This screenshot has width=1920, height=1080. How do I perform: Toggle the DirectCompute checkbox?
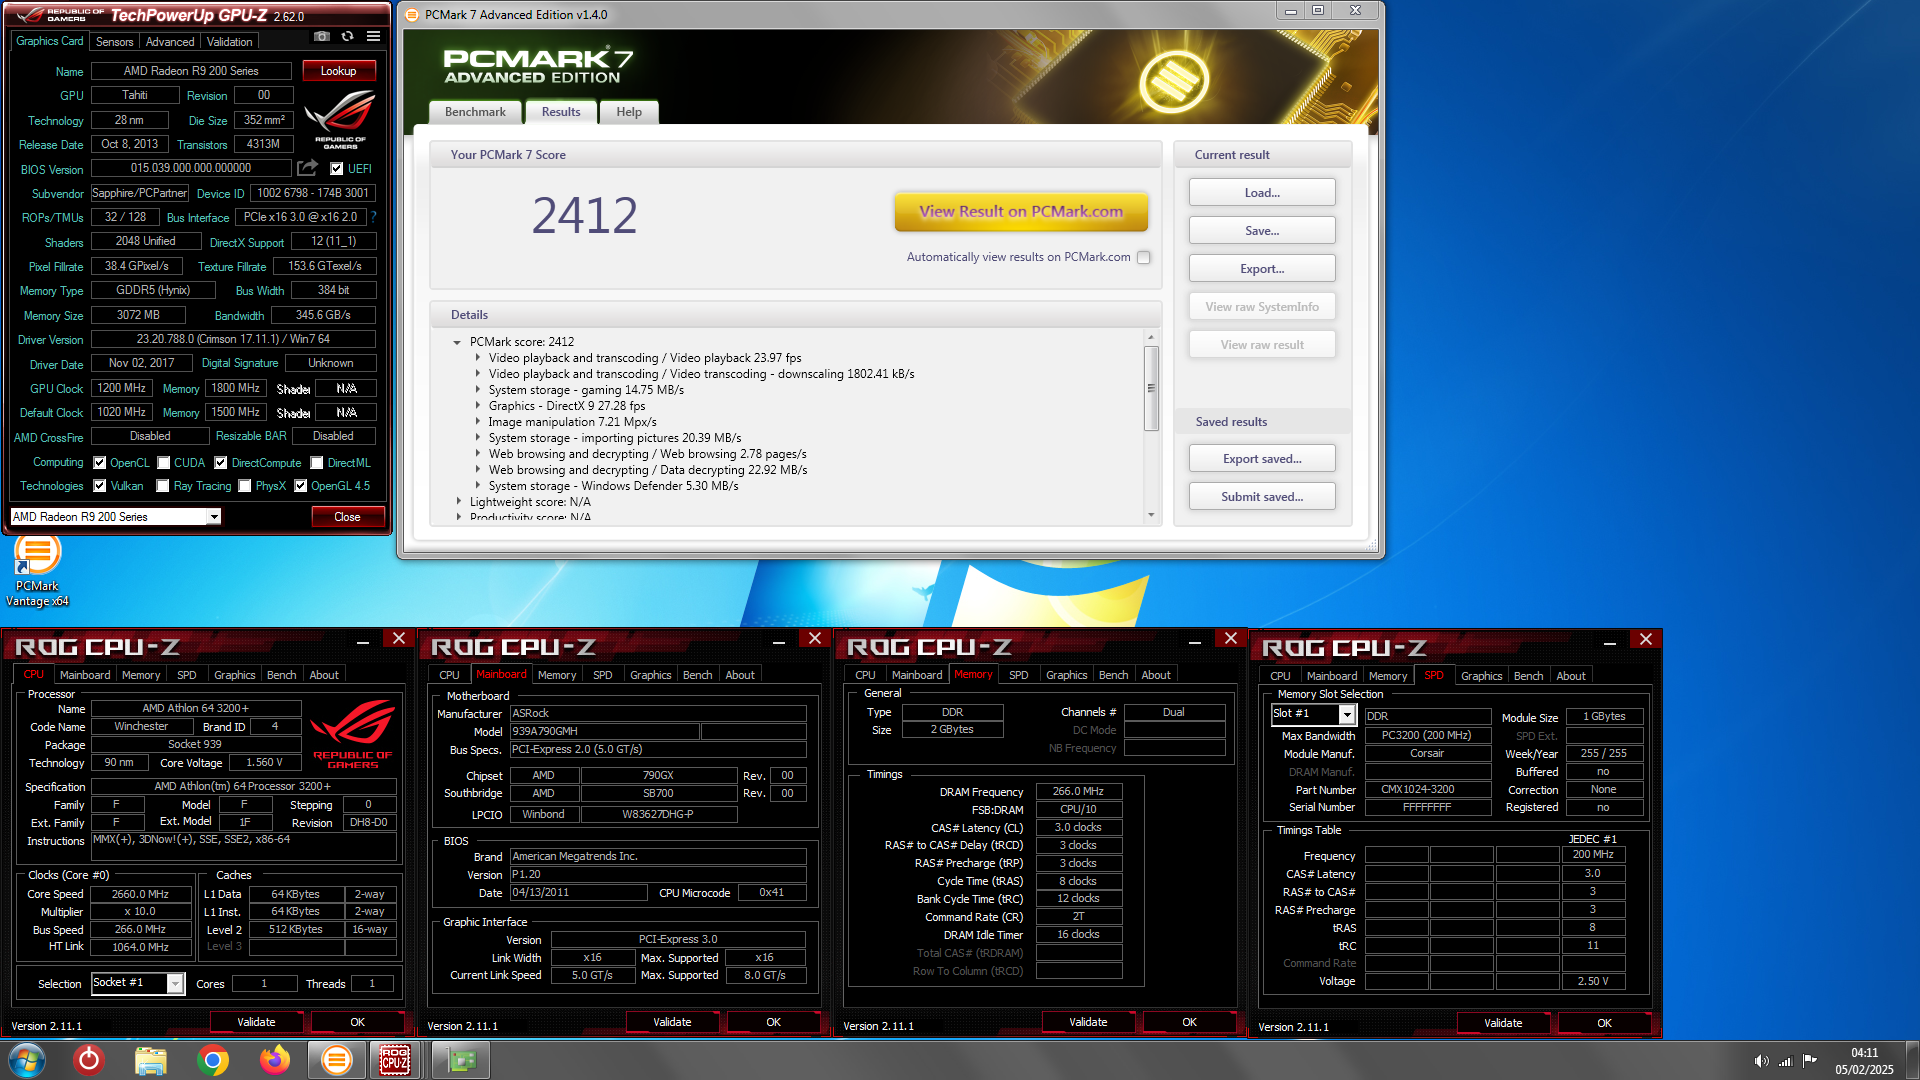[220, 463]
